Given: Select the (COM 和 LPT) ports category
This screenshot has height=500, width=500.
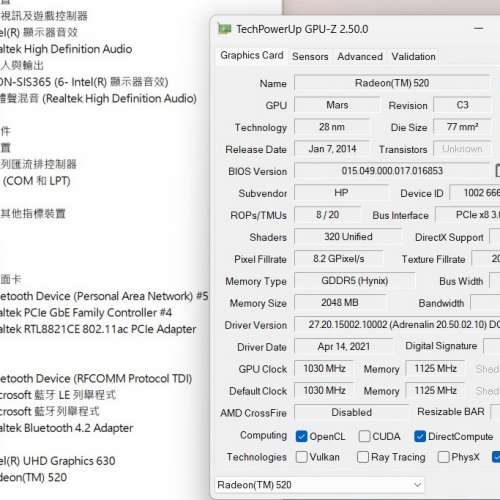Looking at the screenshot, I should tap(36, 181).
